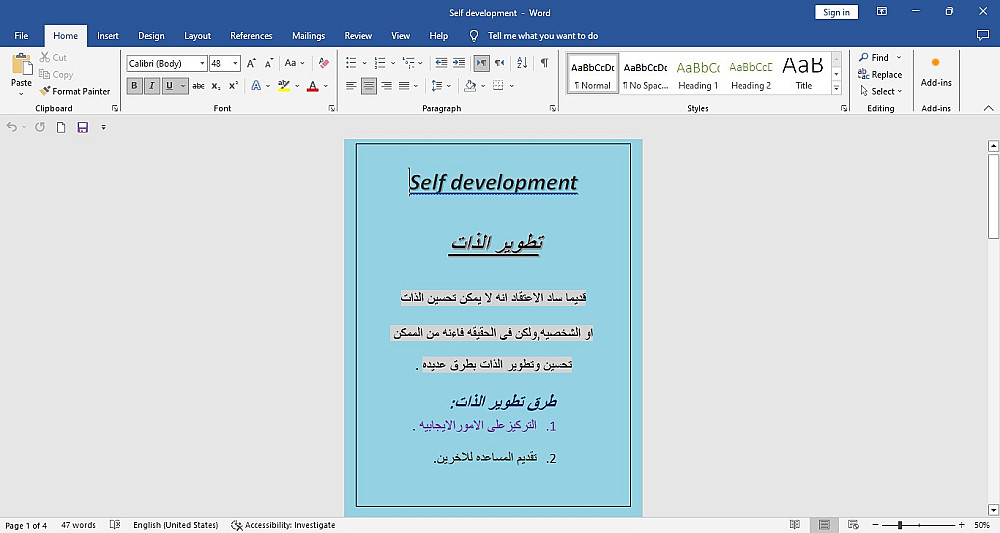Align text to the left
Image resolution: width=1000 pixels, height=533 pixels.
pyautogui.click(x=351, y=85)
